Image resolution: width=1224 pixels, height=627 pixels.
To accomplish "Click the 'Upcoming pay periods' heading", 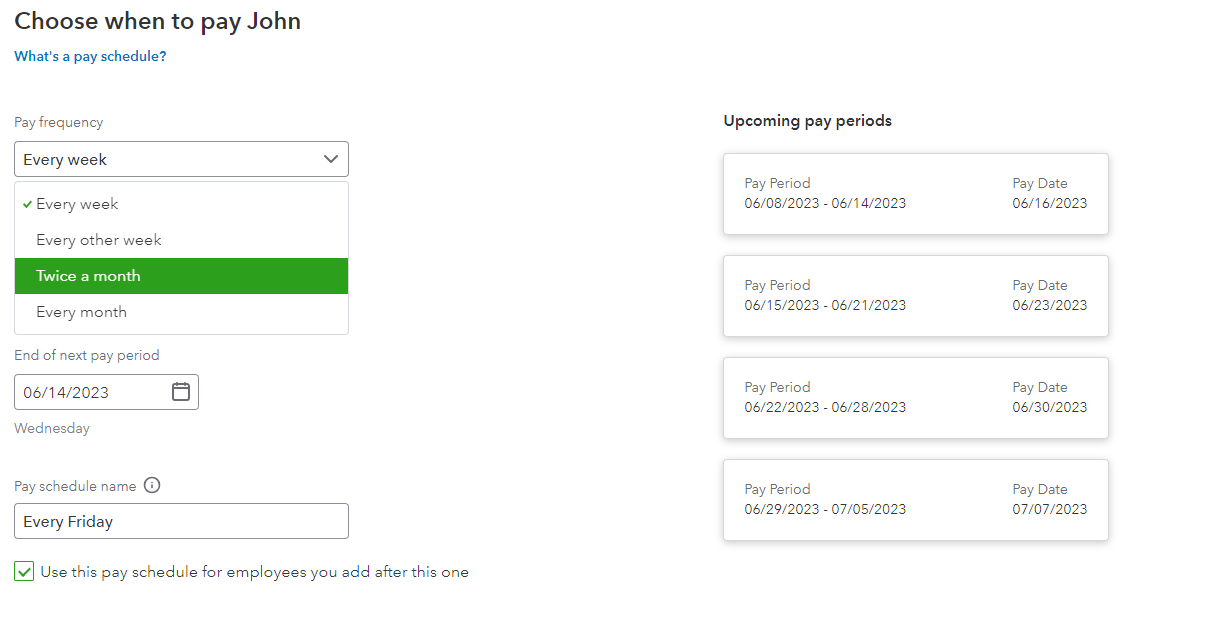I will (807, 121).
